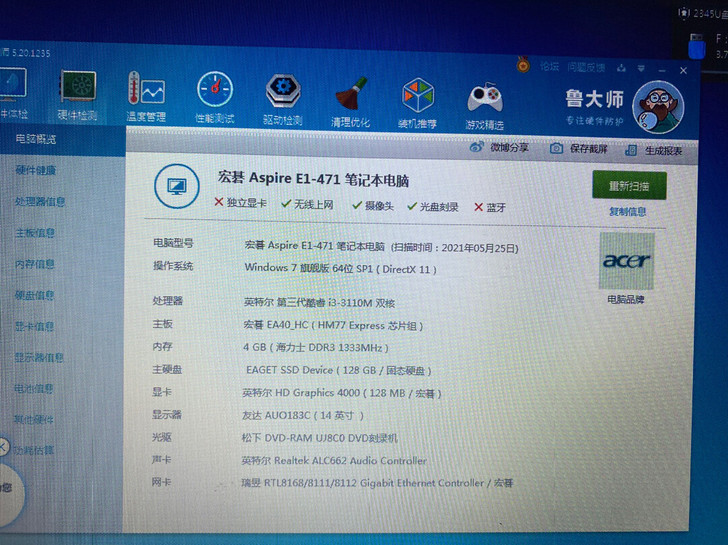Select 处理器信息 in the sidebar
Image resolution: width=728 pixels, height=545 pixels.
pos(40,201)
